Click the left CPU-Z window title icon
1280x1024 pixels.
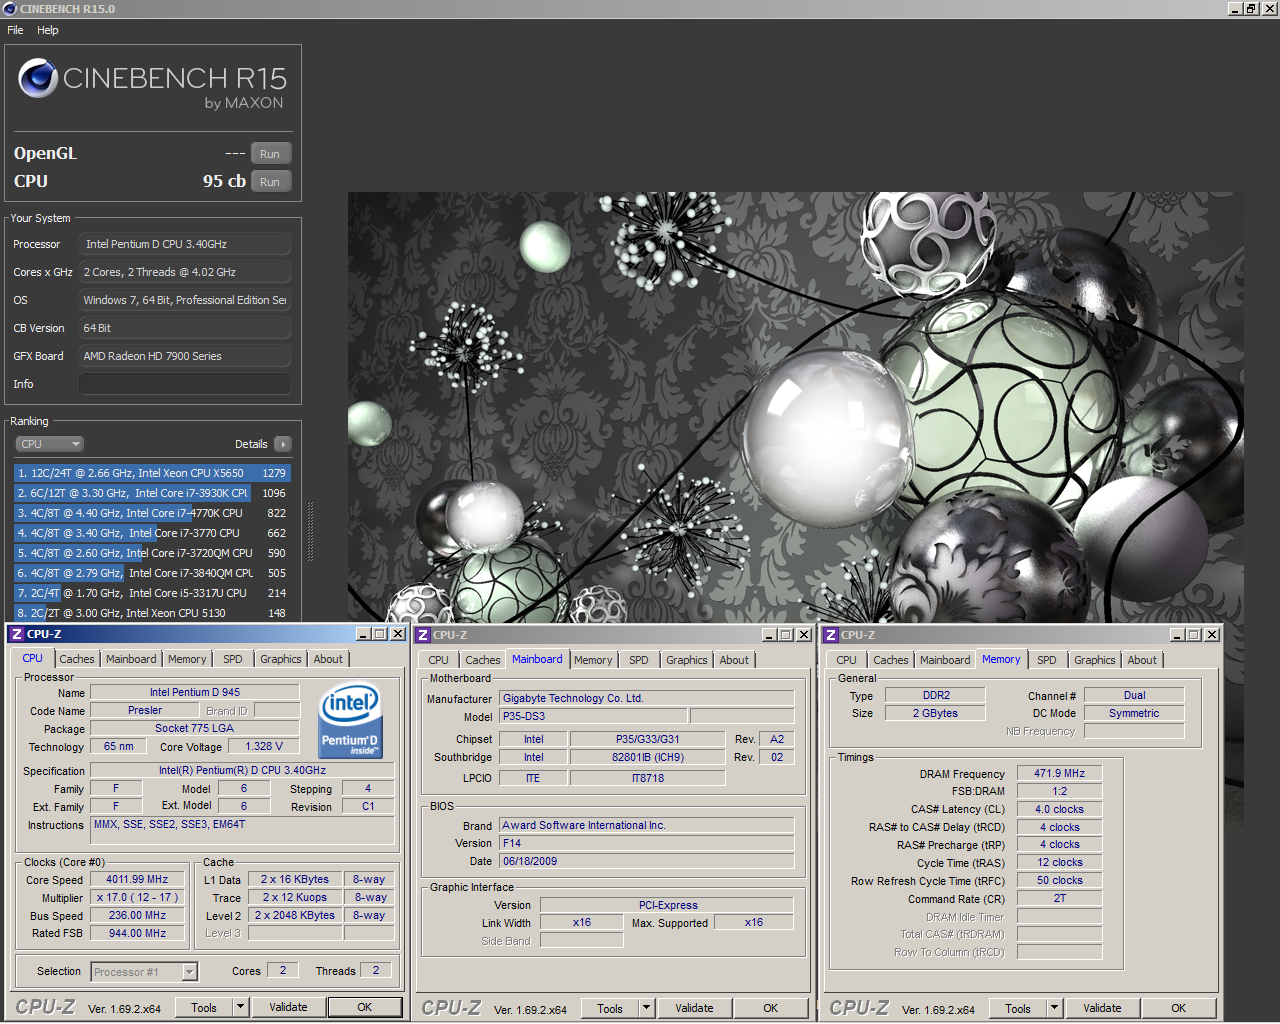pos(16,634)
